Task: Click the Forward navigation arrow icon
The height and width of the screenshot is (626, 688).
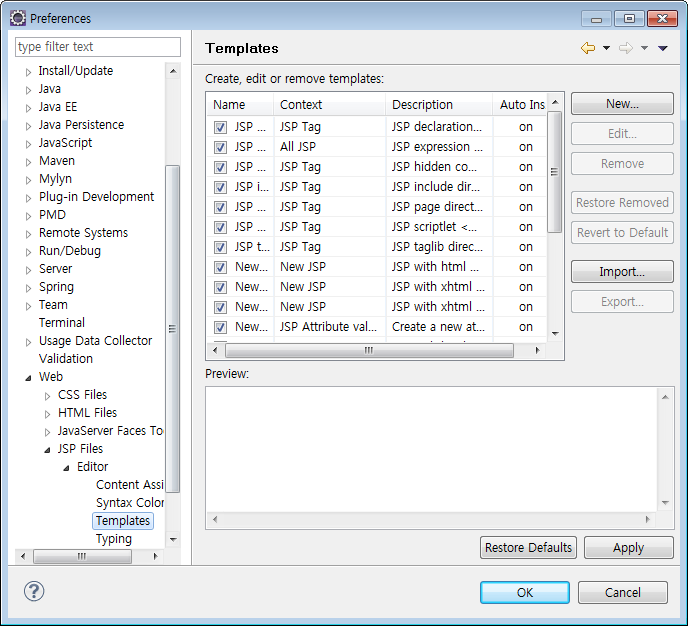Action: pos(626,48)
